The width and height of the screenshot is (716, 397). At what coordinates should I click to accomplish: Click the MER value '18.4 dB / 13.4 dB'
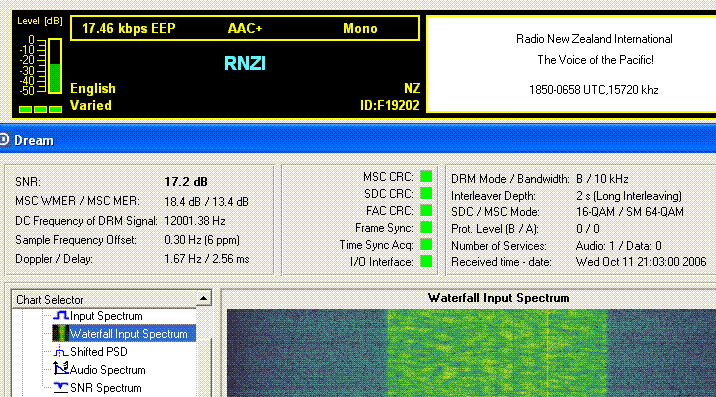pyautogui.click(x=206, y=201)
